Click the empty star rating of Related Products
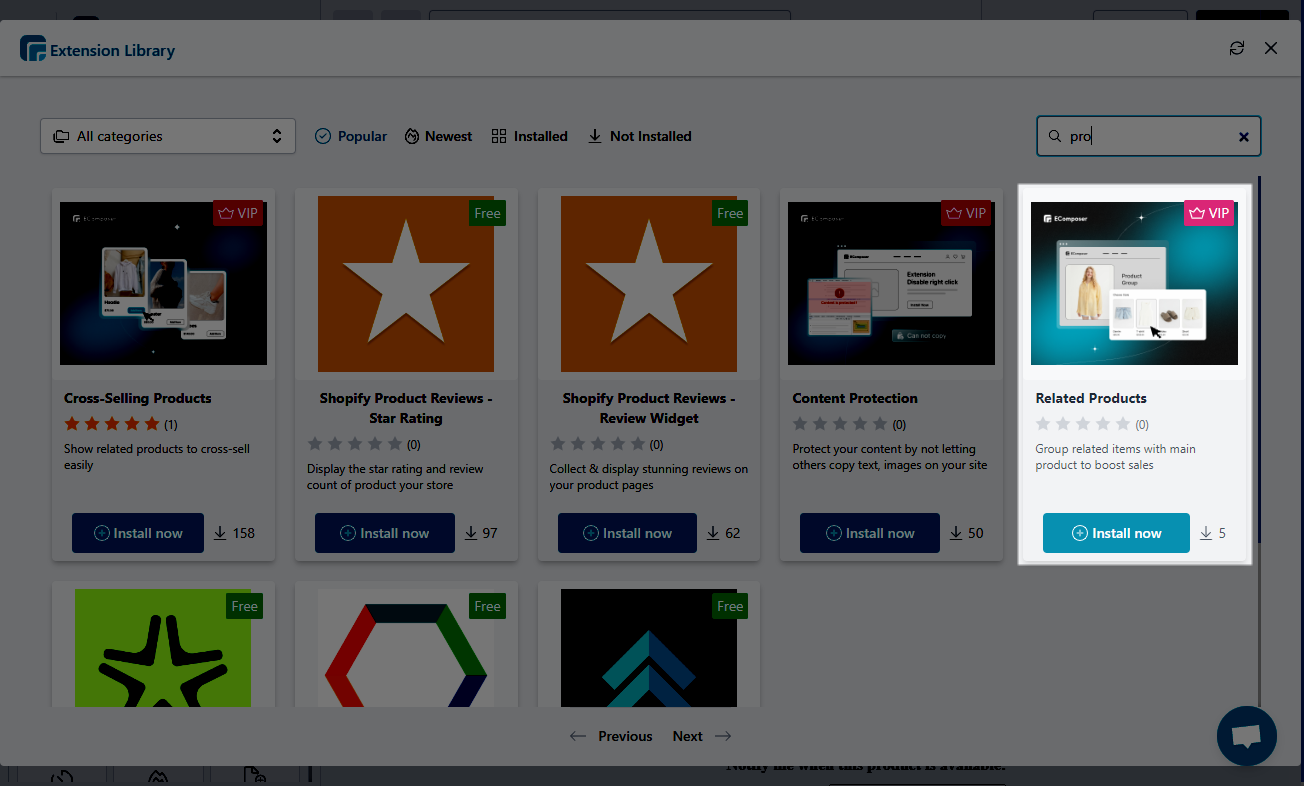The image size is (1304, 786). coord(1083,424)
